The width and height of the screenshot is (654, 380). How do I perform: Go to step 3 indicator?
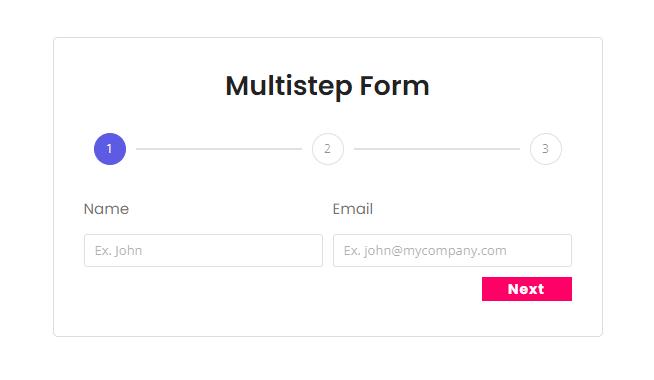[546, 149]
